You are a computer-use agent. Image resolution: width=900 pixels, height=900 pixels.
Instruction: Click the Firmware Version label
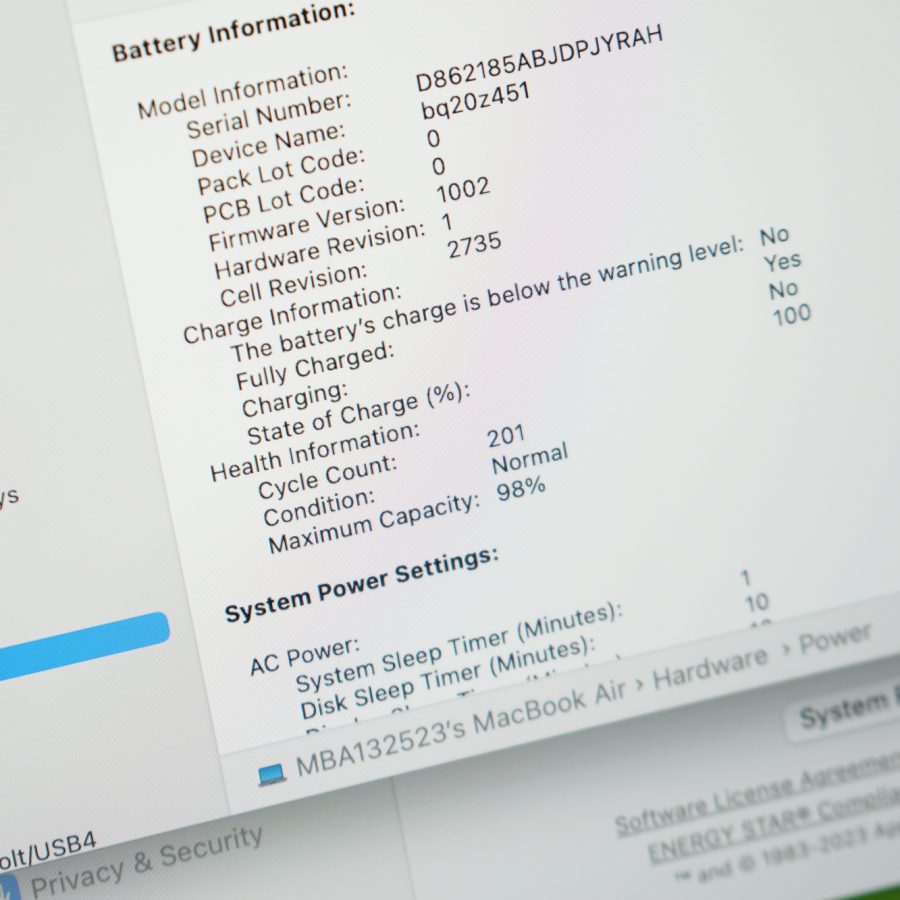tap(307, 224)
